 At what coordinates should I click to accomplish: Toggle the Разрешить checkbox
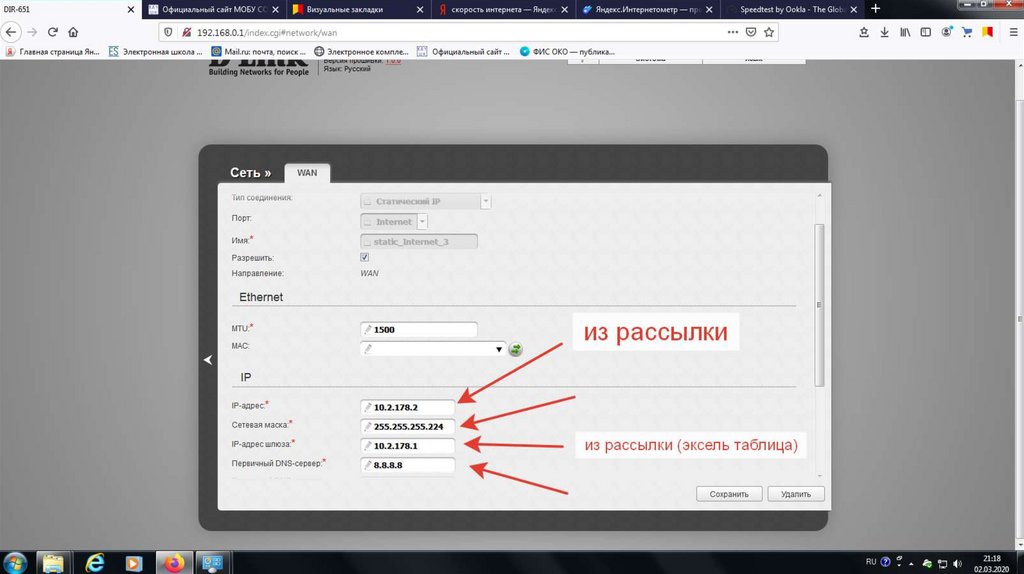pyautogui.click(x=365, y=257)
